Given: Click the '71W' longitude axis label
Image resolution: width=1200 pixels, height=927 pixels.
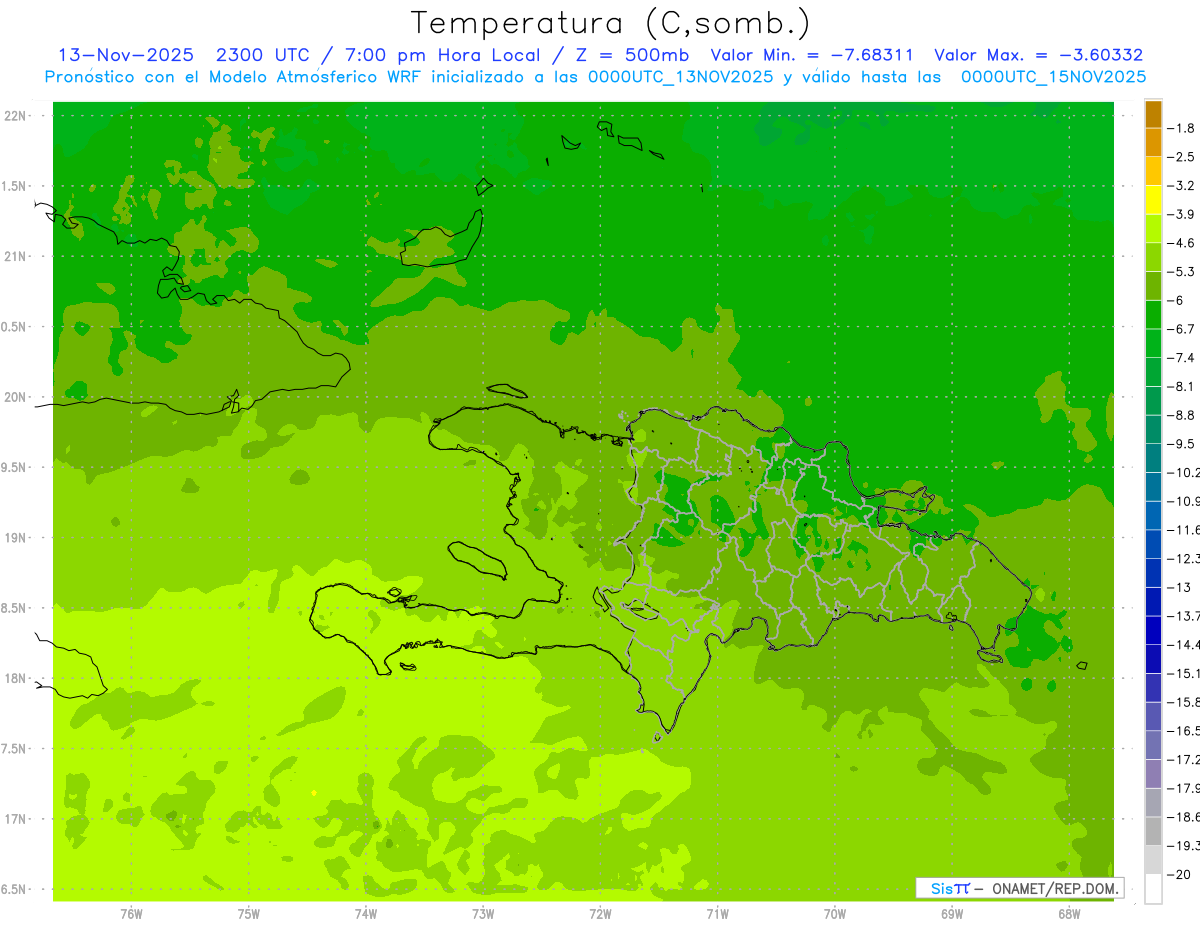Looking at the screenshot, I should [x=717, y=914].
